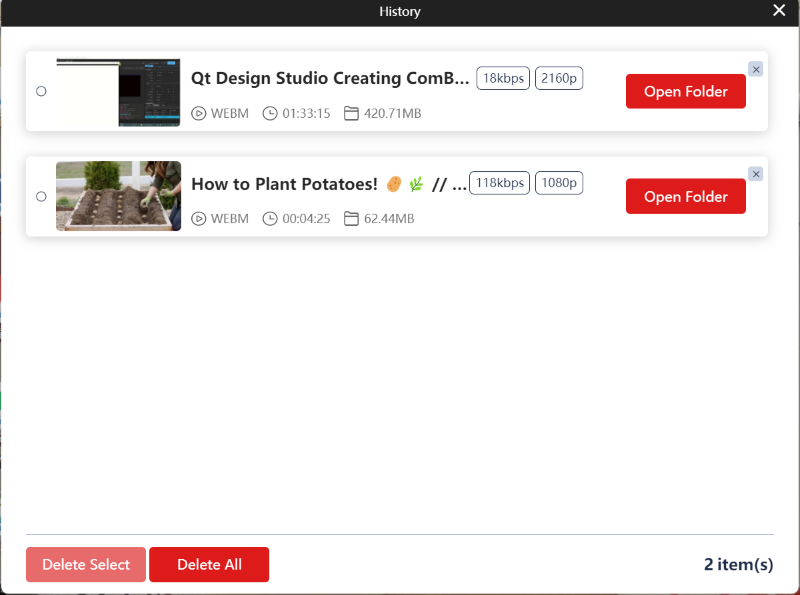Click the 118kbps bitrate badge
800x595 pixels.
[x=499, y=183]
